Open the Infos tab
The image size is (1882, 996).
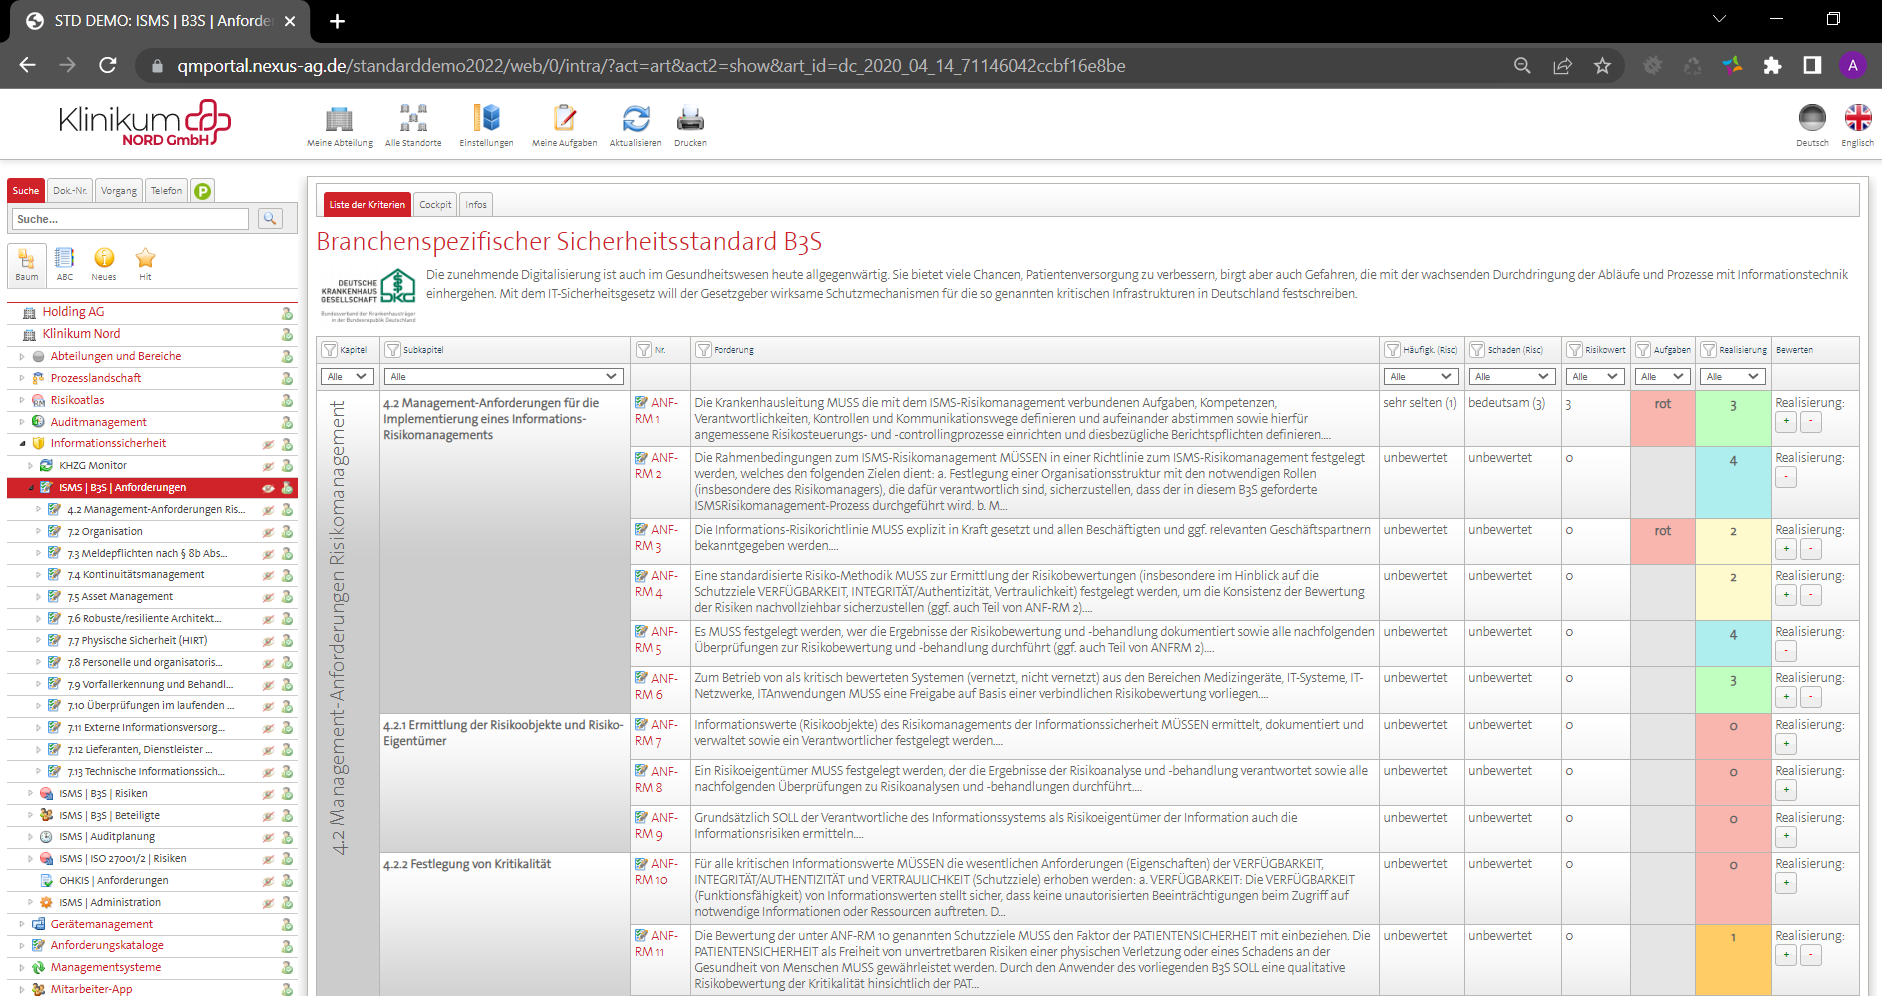475,204
